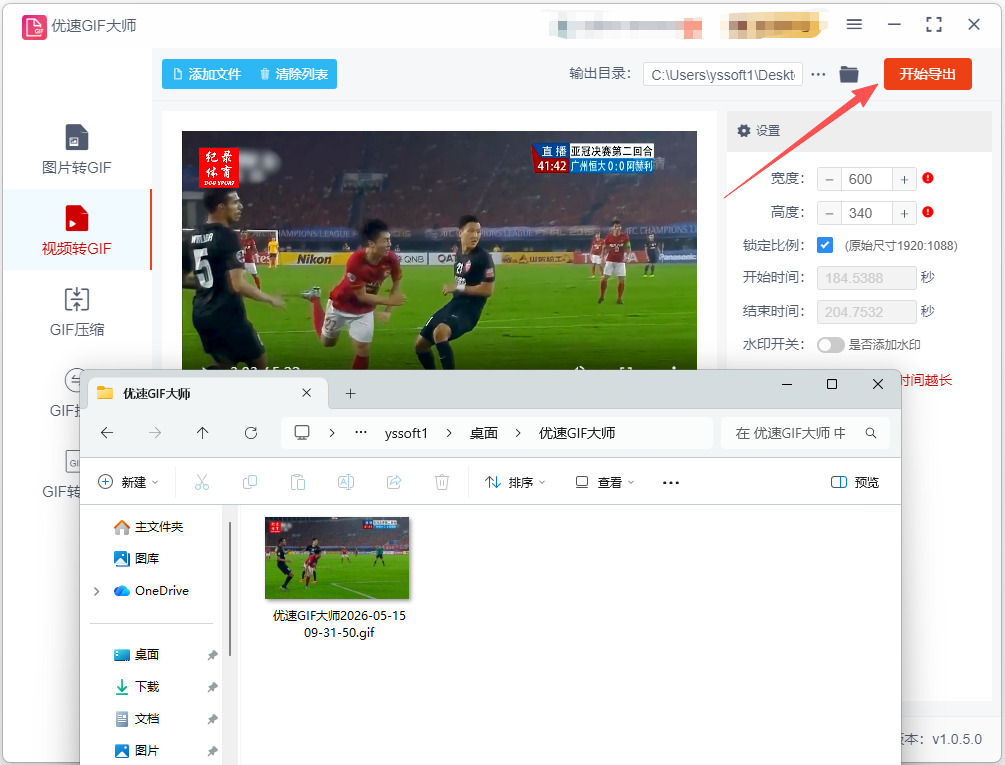Open the 排序 sort dropdown
The image size is (1005, 765).
tap(515, 482)
